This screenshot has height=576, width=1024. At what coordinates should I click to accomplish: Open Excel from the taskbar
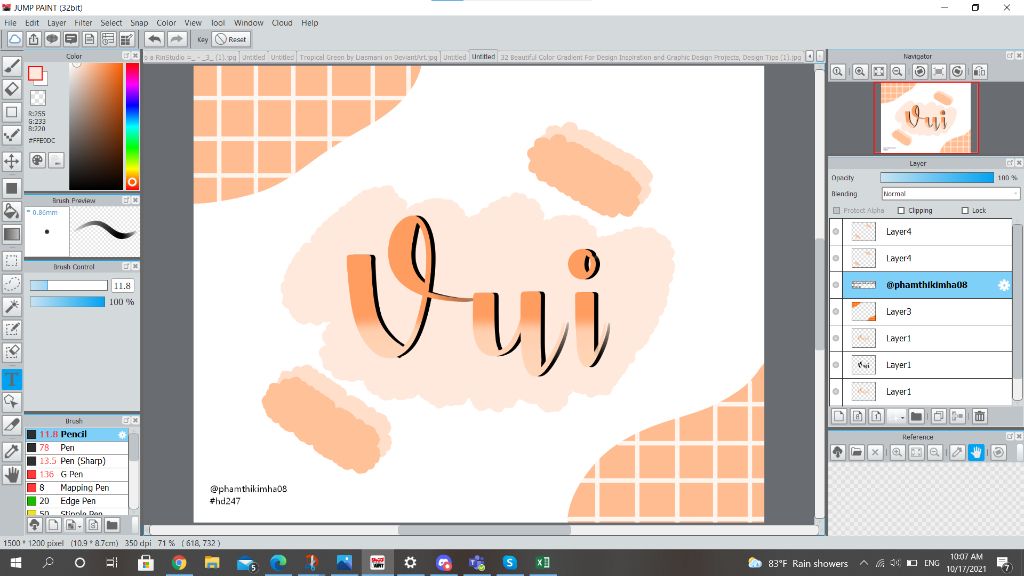click(543, 562)
